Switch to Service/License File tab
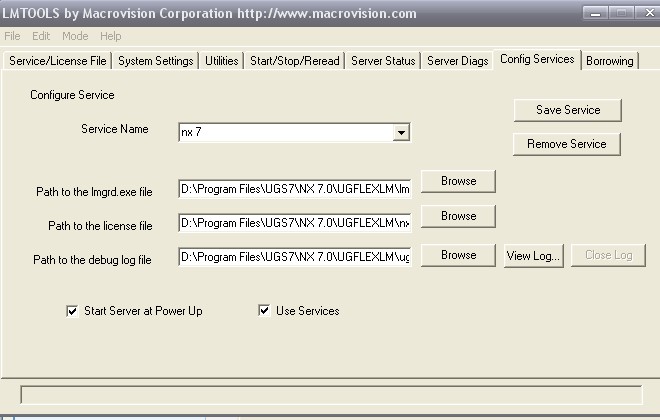This screenshot has height=420, width=660. pyautogui.click(x=58, y=61)
